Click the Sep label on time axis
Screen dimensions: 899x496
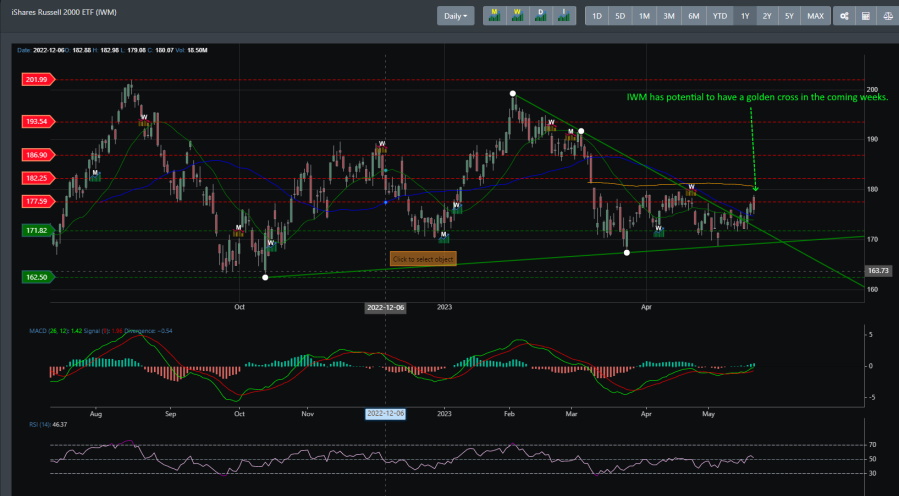click(x=170, y=413)
